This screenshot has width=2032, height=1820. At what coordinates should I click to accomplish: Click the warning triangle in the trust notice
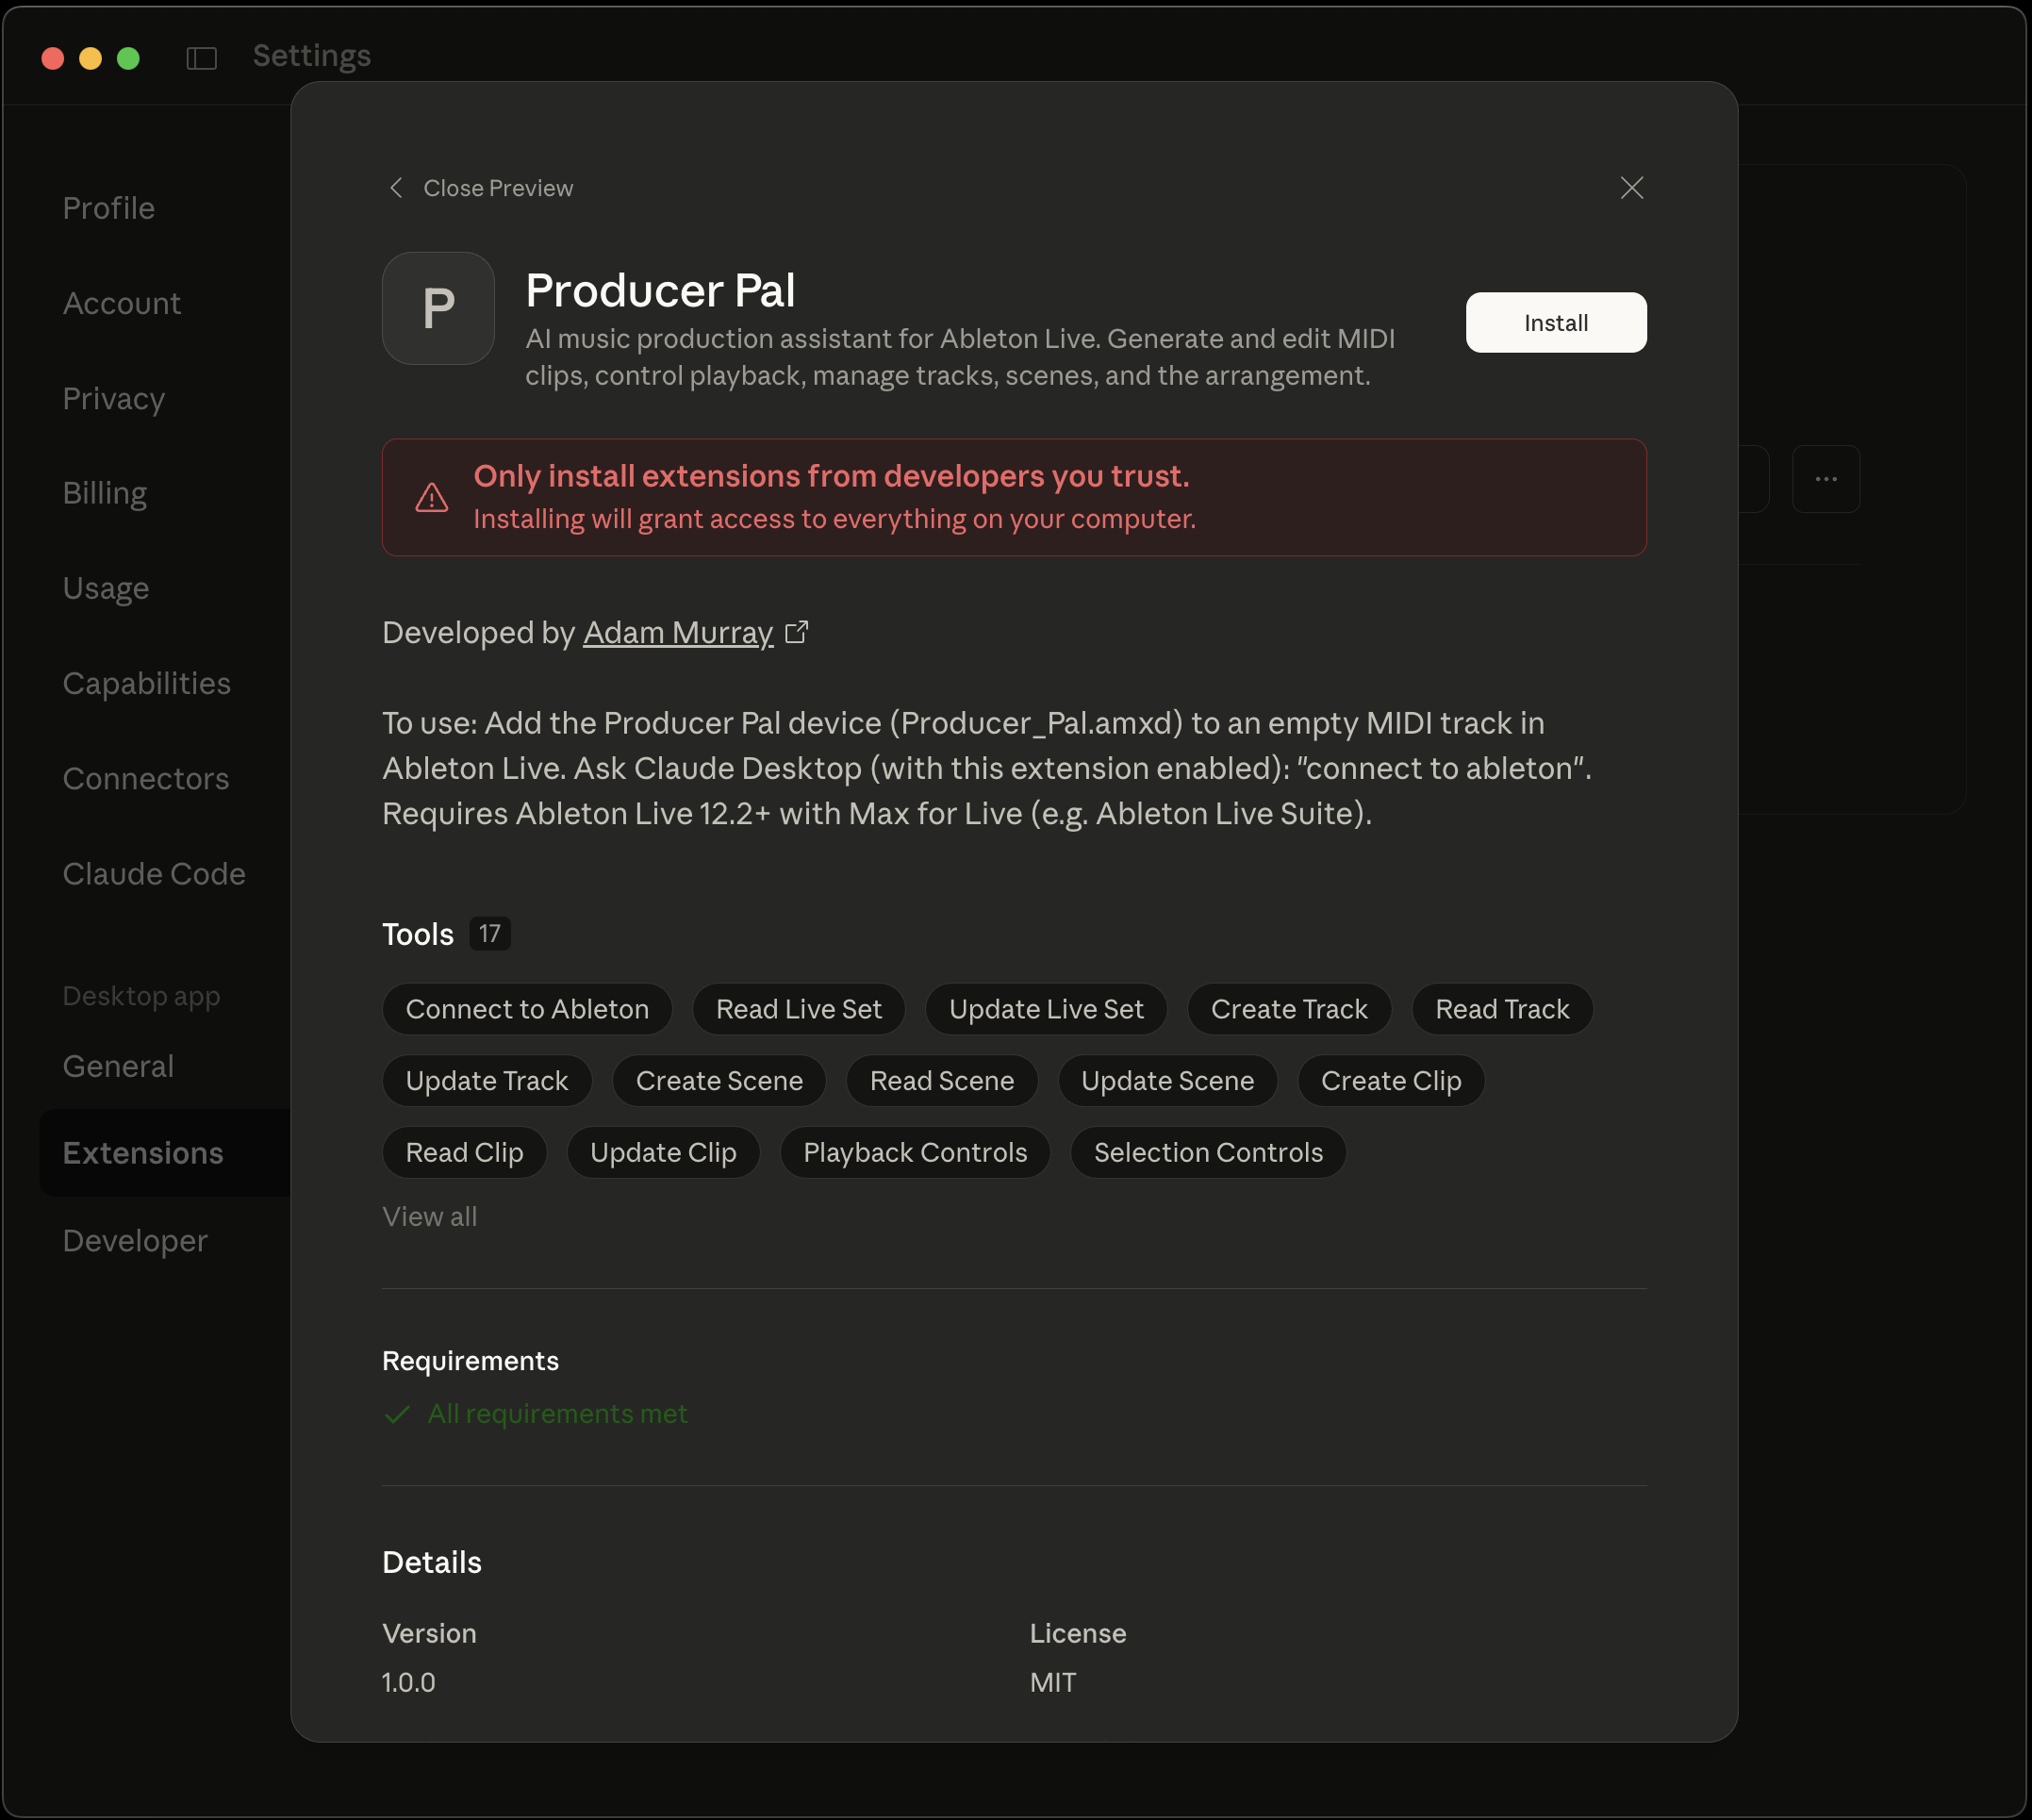(431, 497)
